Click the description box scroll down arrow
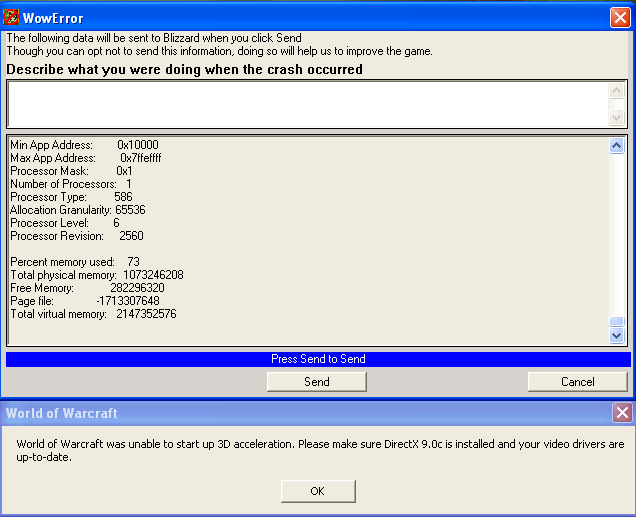This screenshot has width=637, height=517. [x=616, y=117]
